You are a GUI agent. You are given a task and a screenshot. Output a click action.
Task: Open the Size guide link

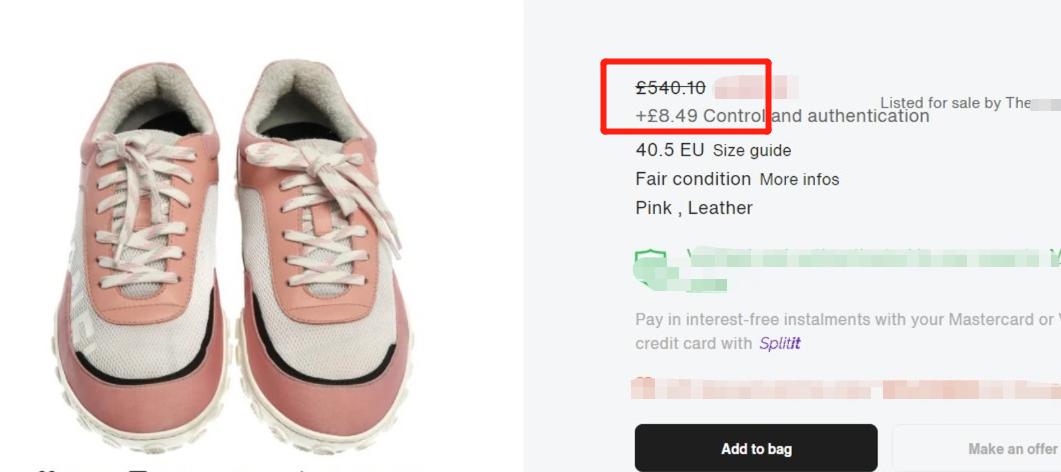click(751, 151)
